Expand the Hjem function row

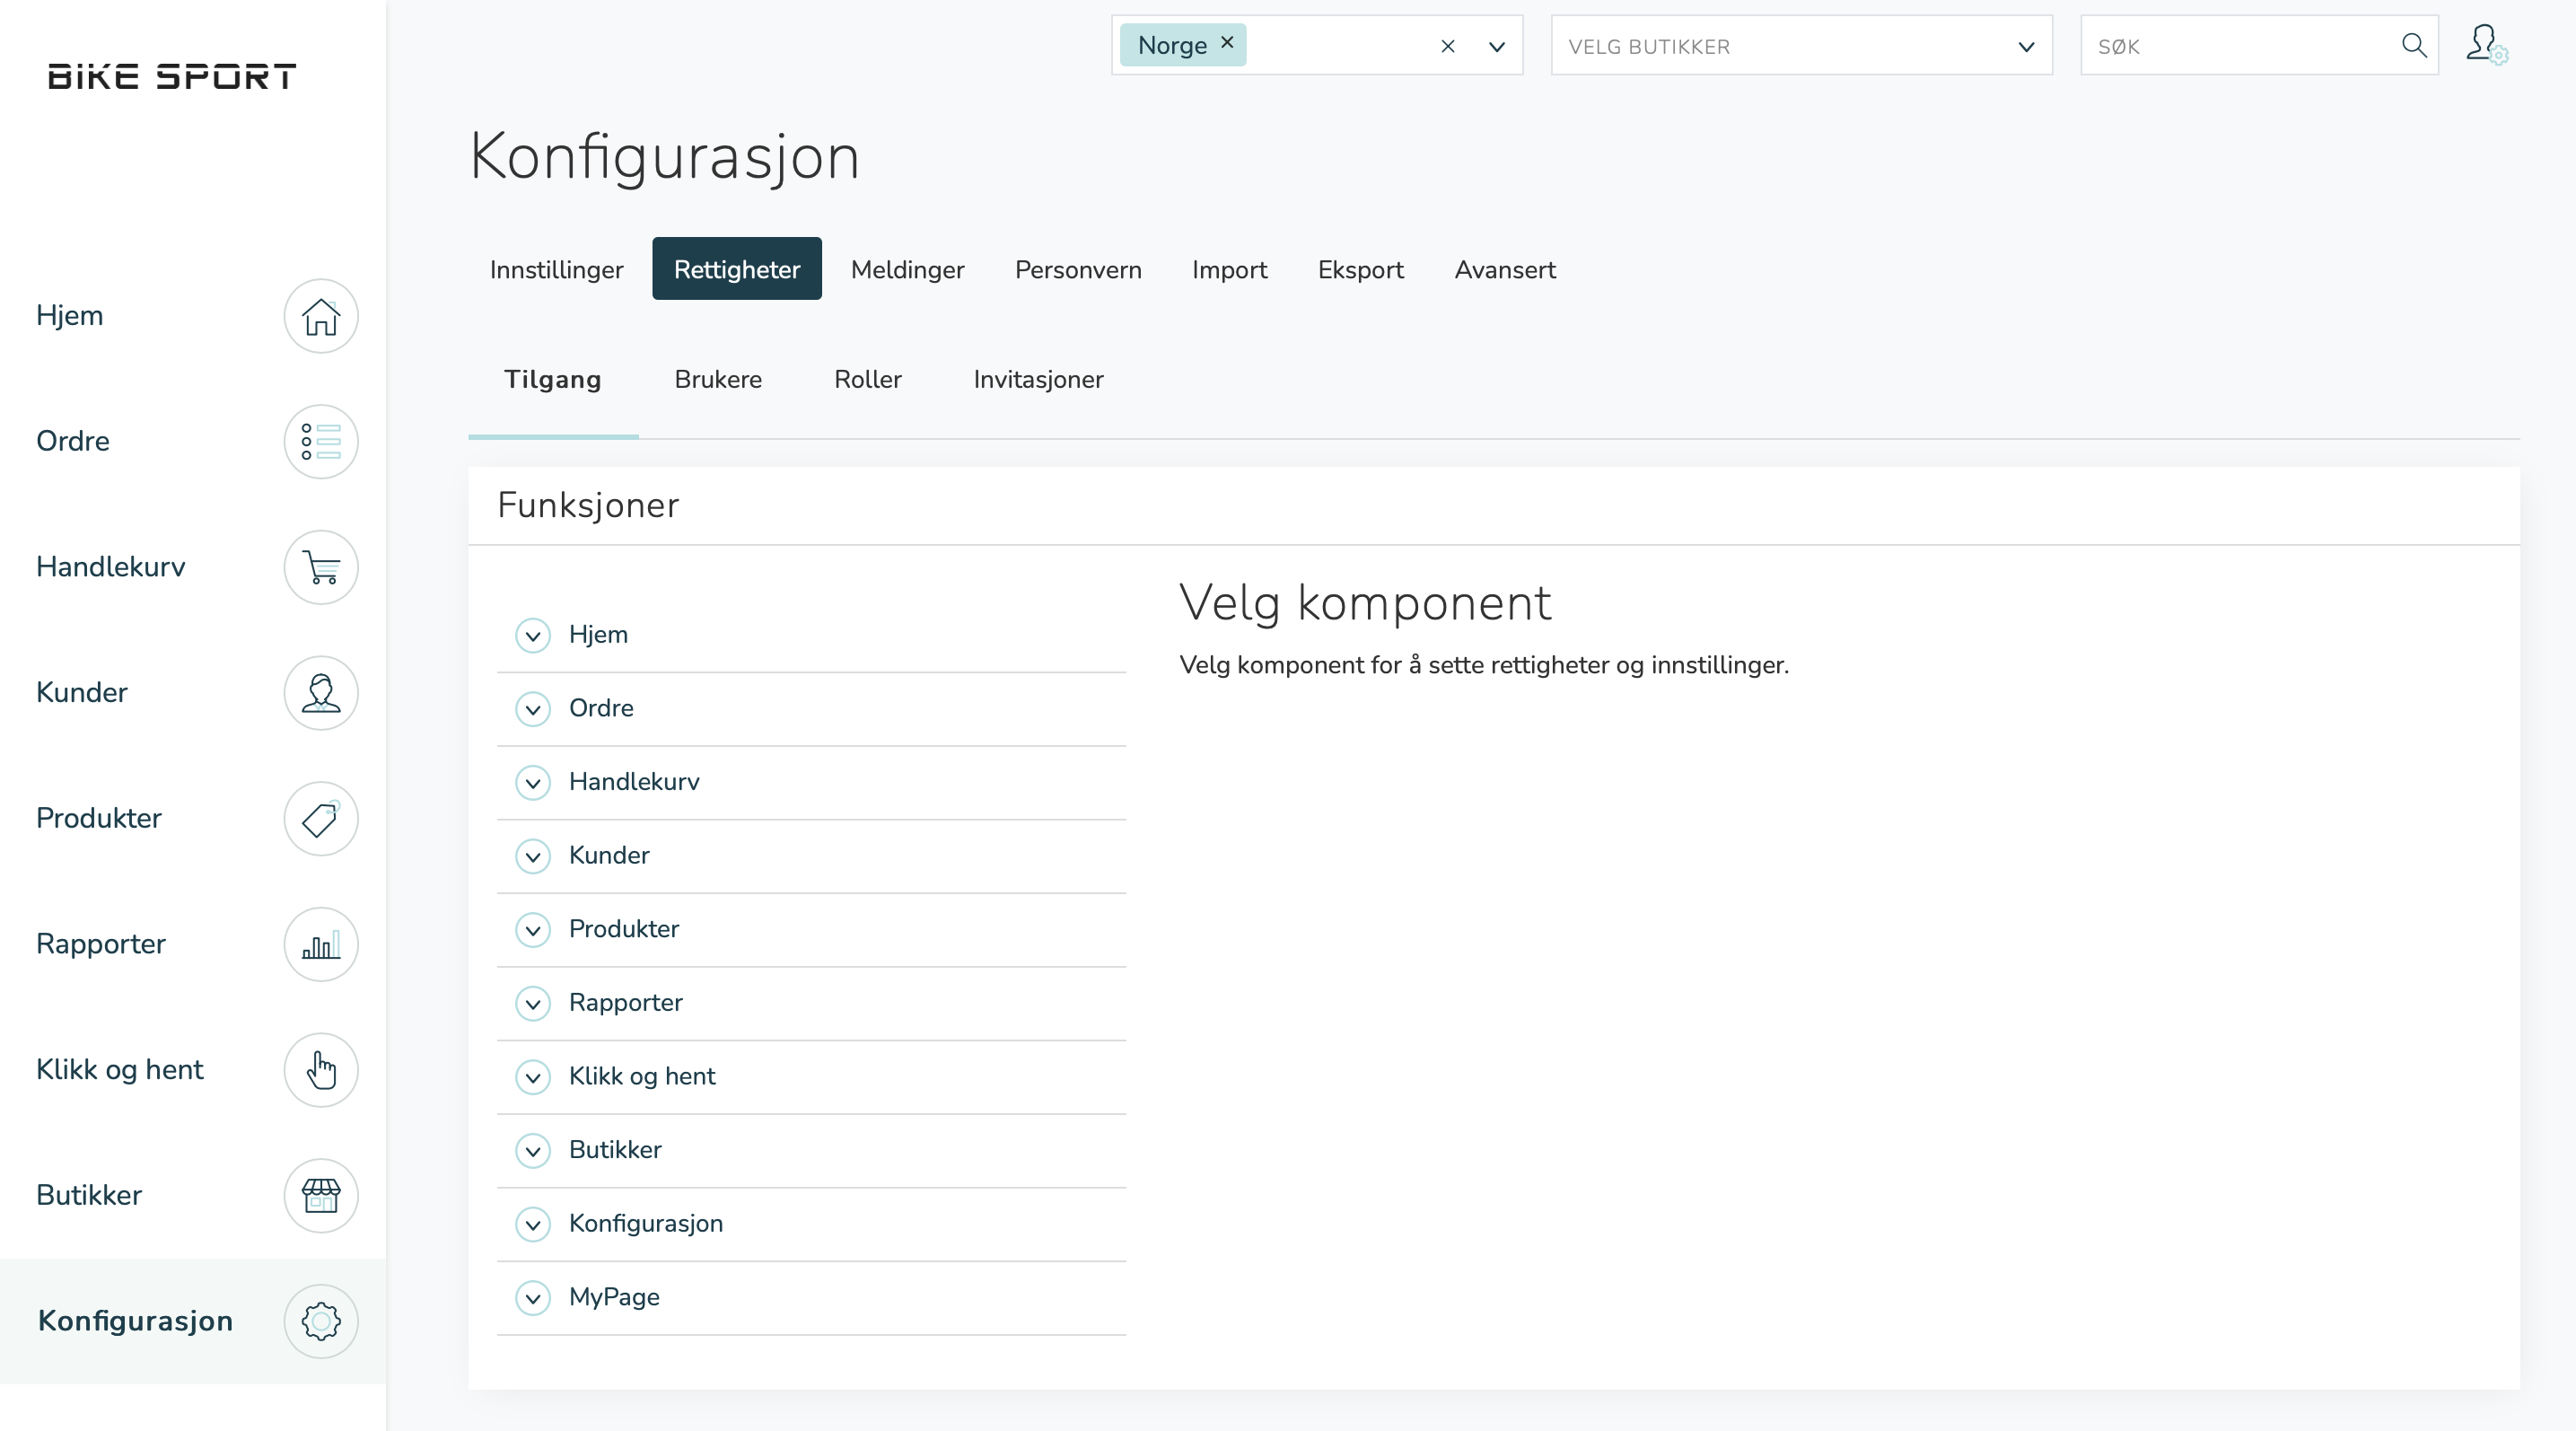coord(533,635)
